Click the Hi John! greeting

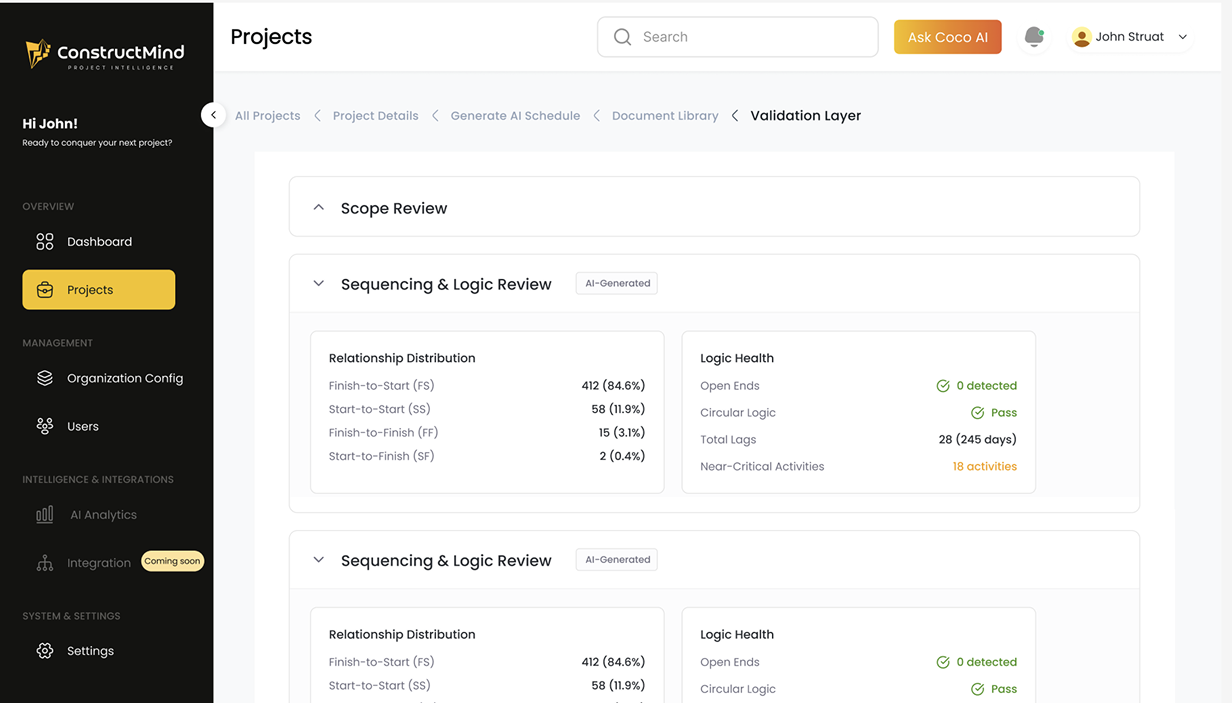(x=50, y=124)
